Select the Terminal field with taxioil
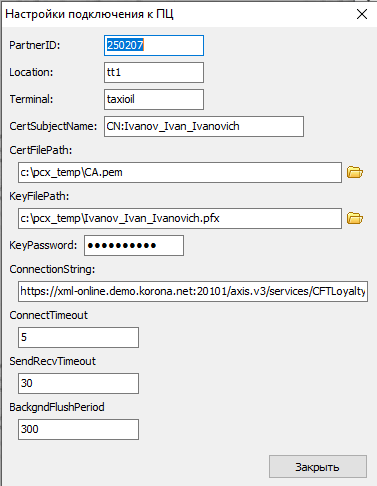This screenshot has width=377, height=486. 154,99
